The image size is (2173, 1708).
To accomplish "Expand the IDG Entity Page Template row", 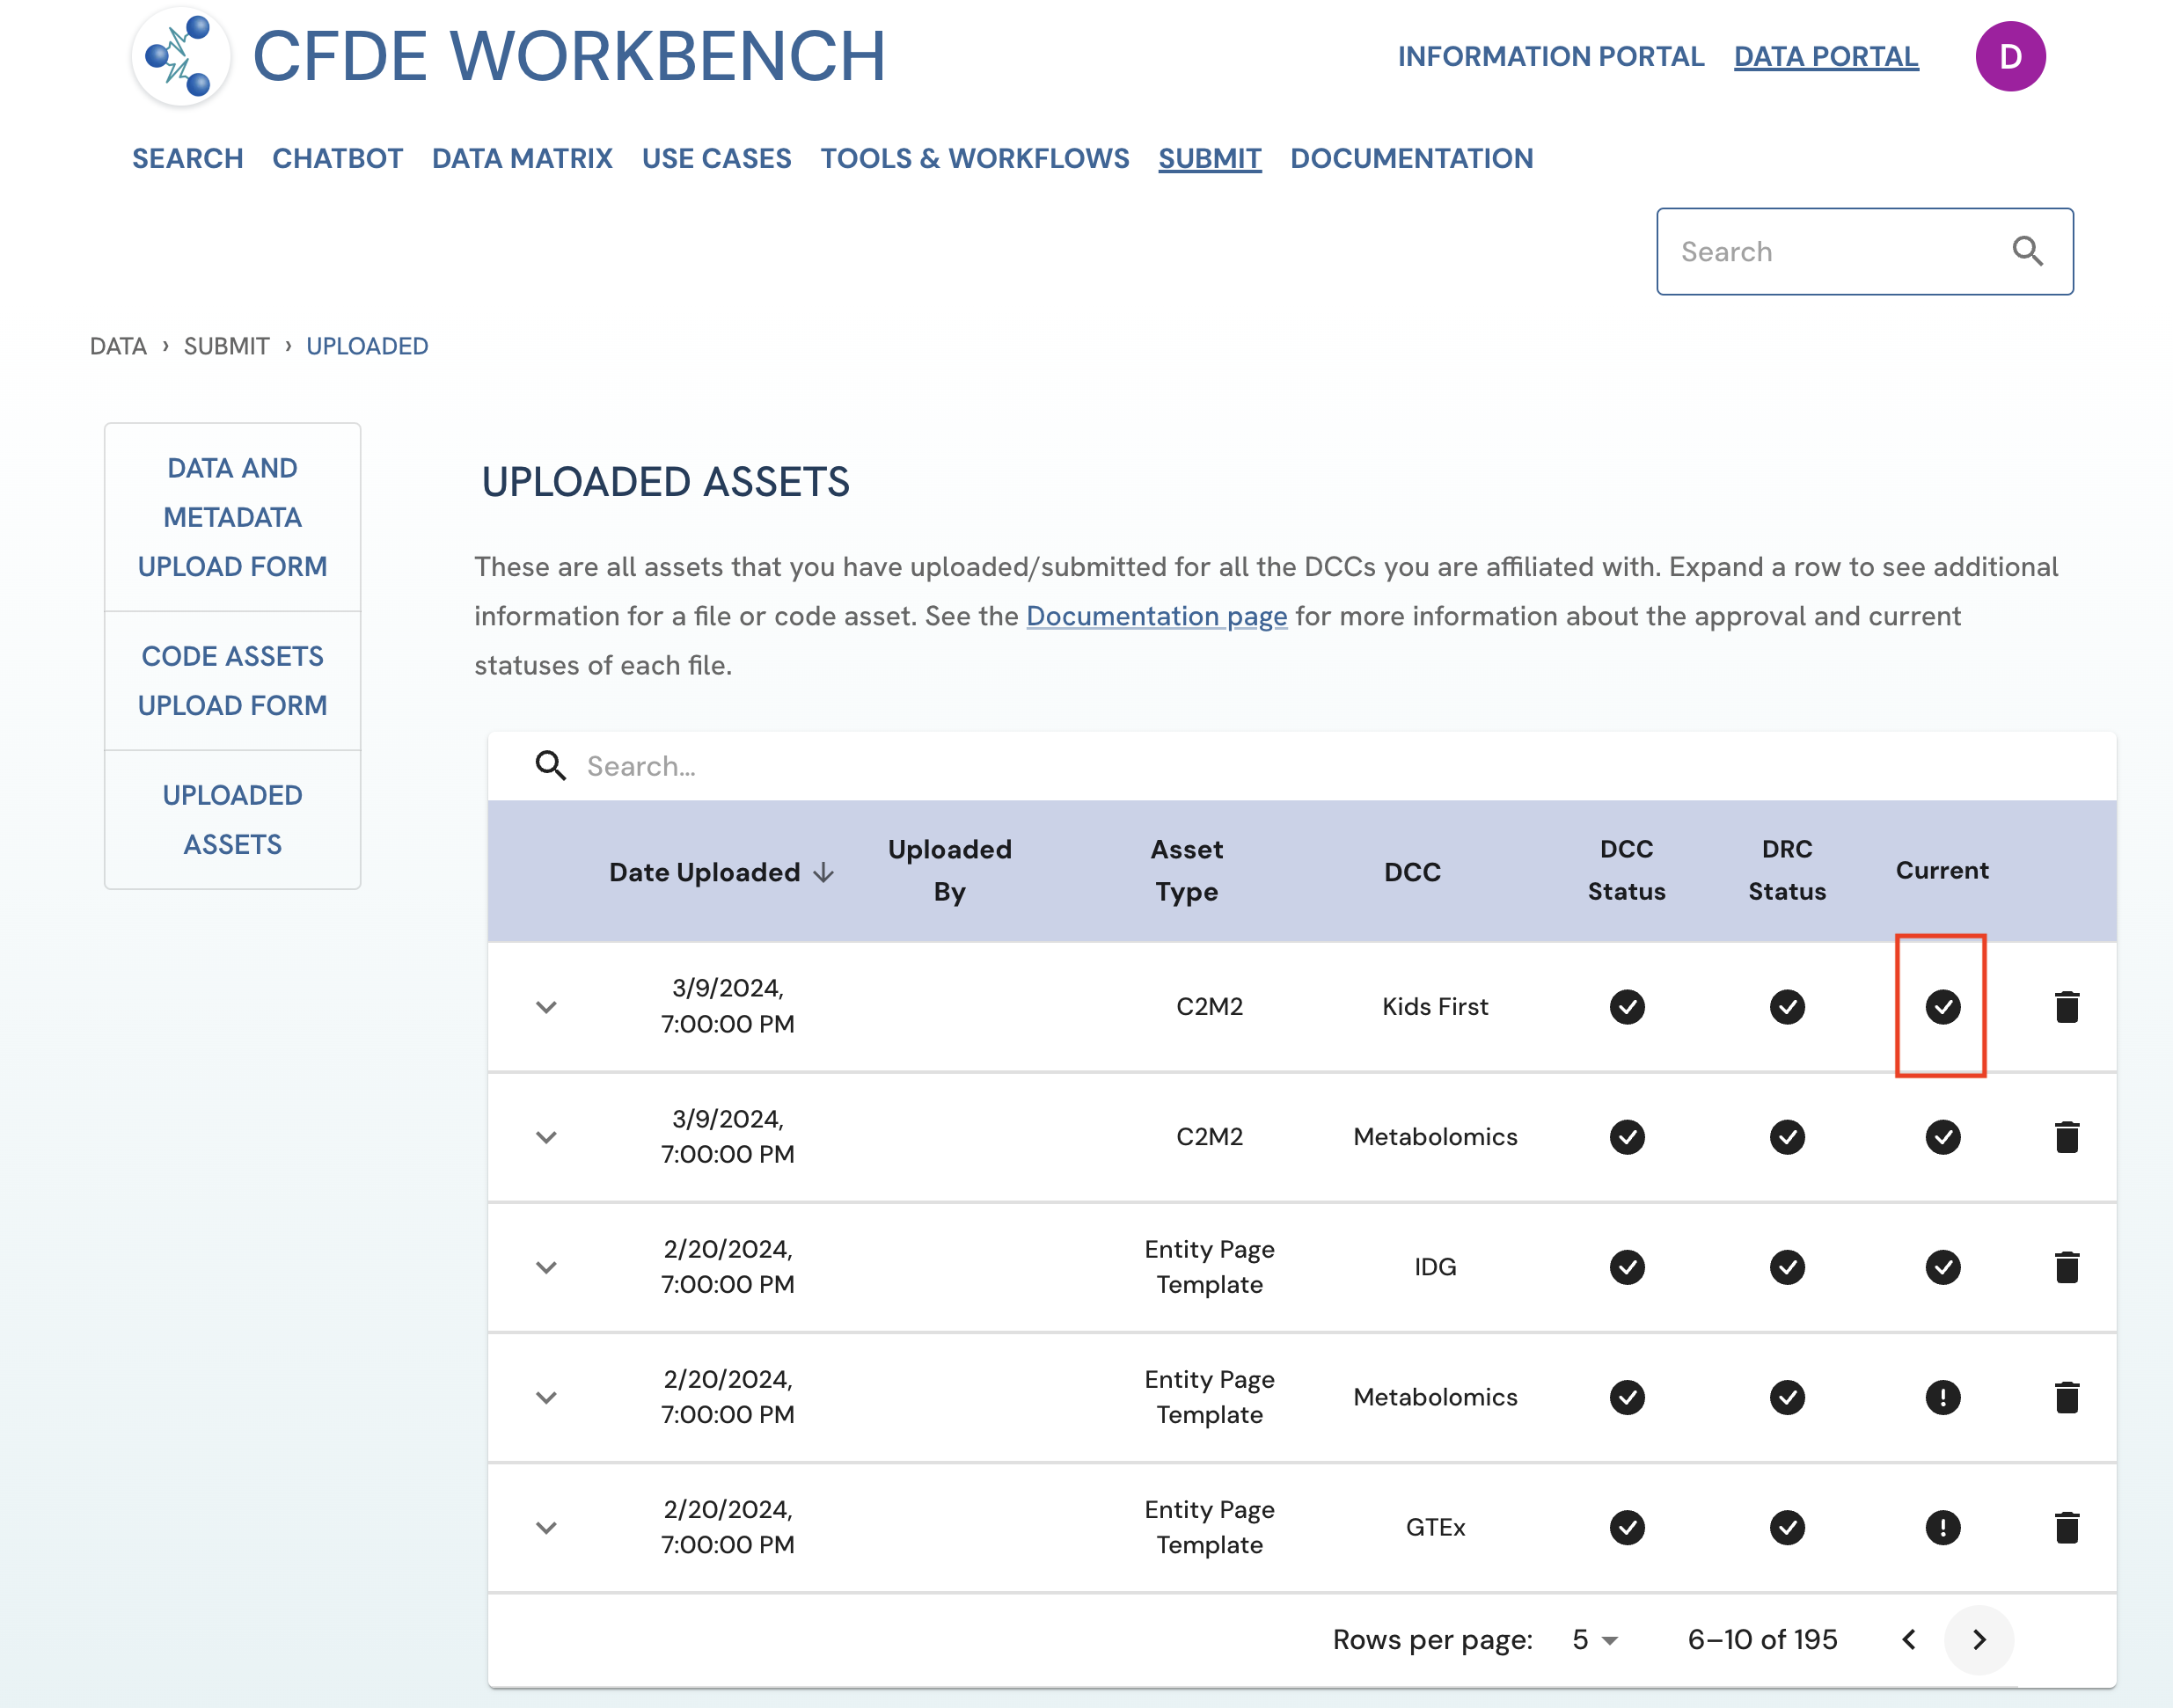I will 546,1267.
